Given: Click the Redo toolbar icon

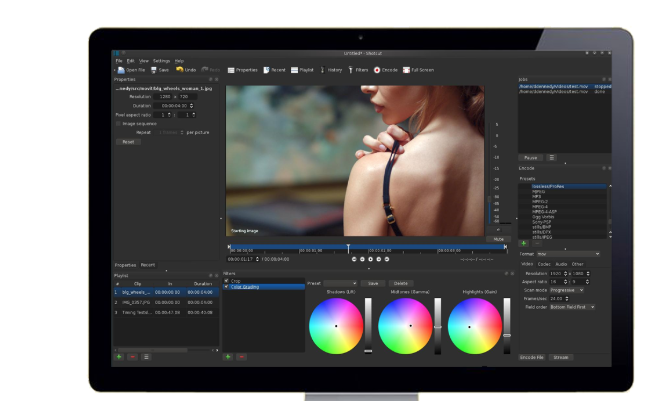Looking at the screenshot, I should click(205, 70).
